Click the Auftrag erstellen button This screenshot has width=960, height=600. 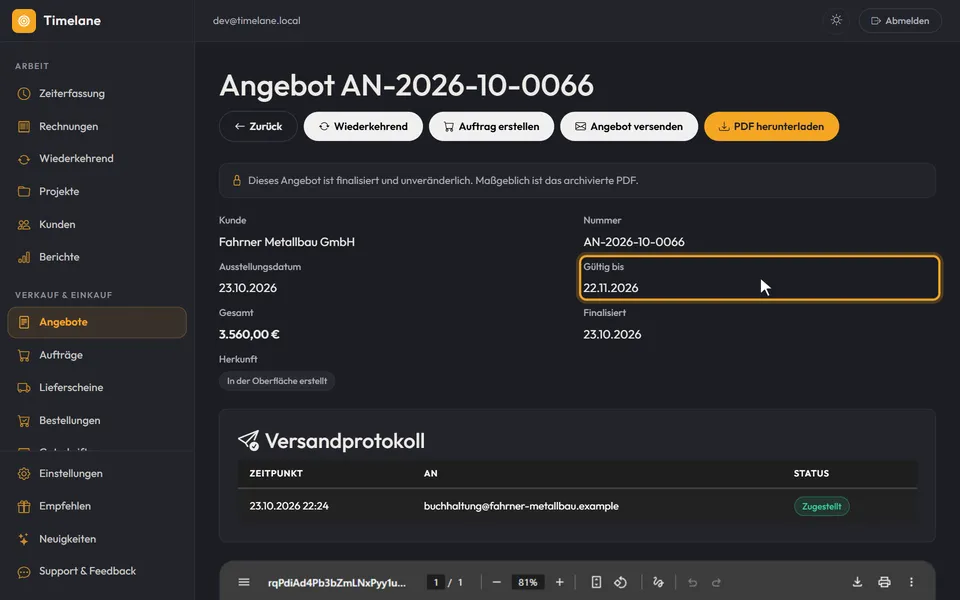click(491, 126)
